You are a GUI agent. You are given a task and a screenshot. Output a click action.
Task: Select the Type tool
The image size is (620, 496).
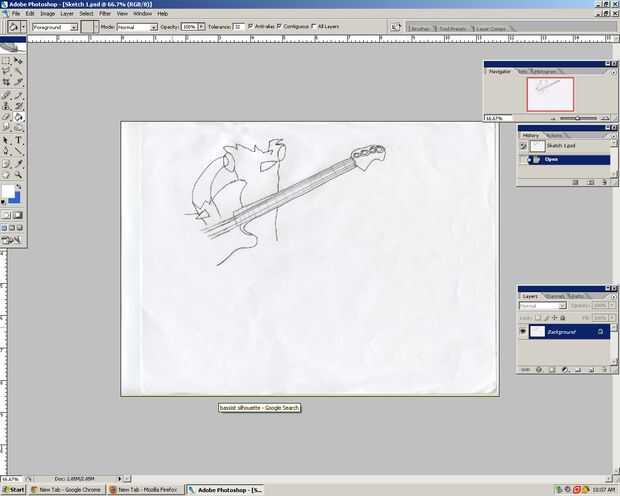pyautogui.click(x=18, y=140)
